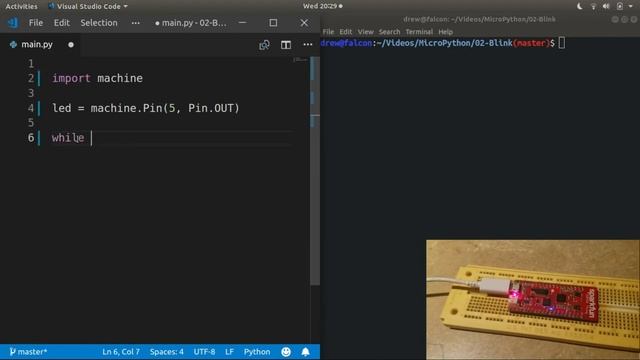This screenshot has height=360, width=640.
Task: Open the VS Code Edit menu
Action: (x=62, y=23)
